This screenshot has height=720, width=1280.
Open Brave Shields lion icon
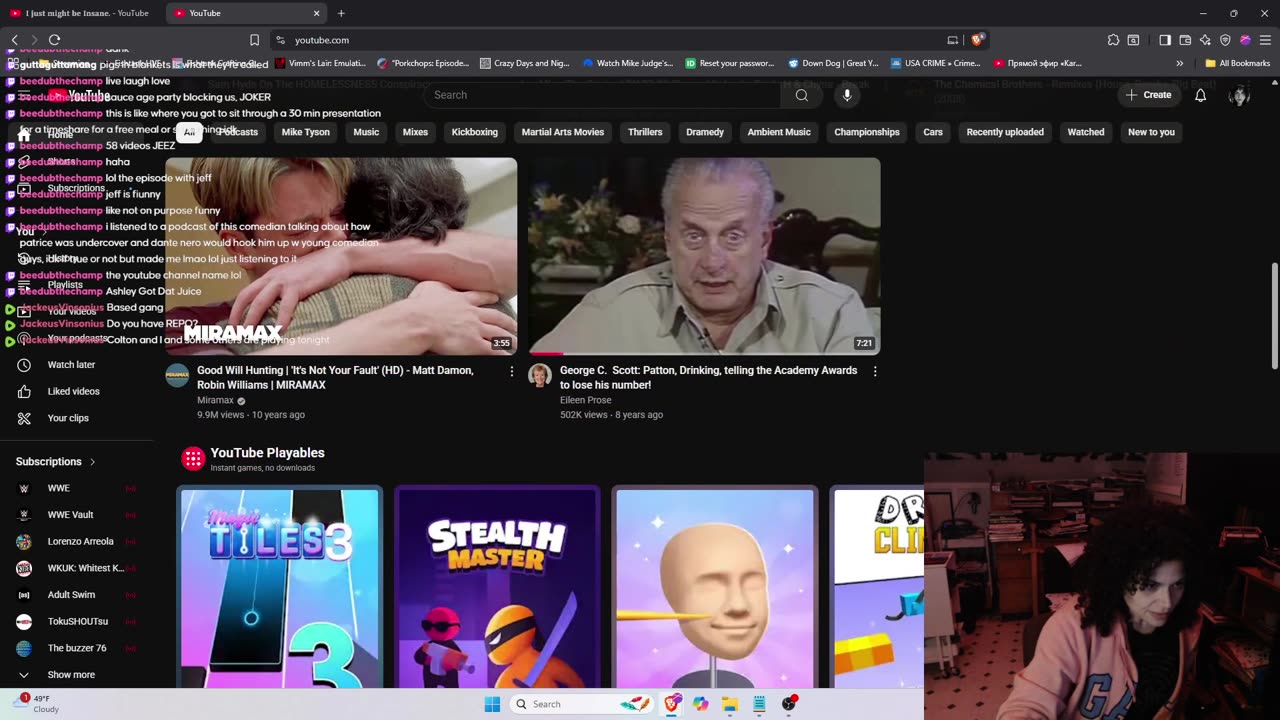(977, 40)
